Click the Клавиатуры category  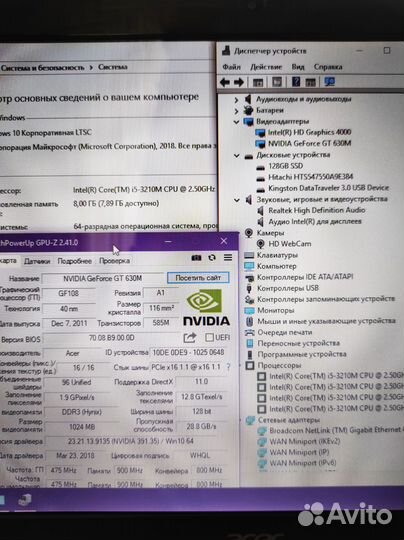tap(277, 255)
